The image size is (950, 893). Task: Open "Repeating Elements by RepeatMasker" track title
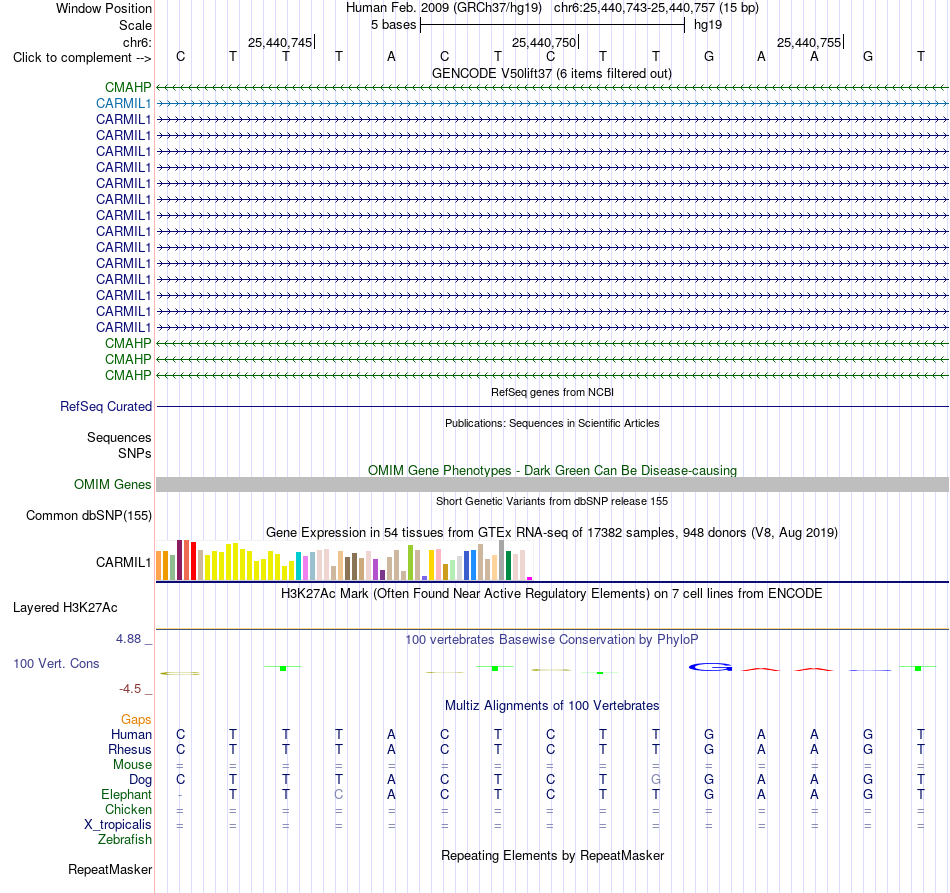point(552,855)
